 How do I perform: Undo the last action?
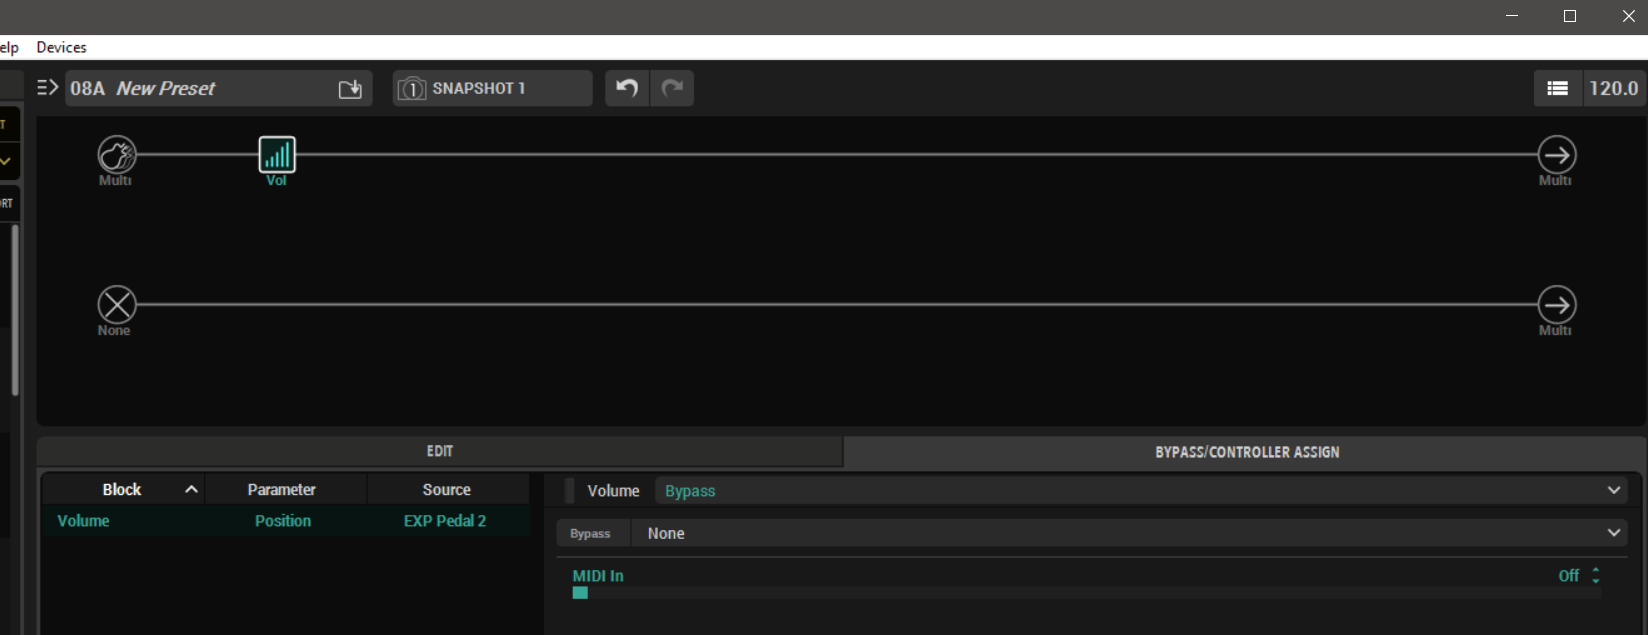click(627, 88)
